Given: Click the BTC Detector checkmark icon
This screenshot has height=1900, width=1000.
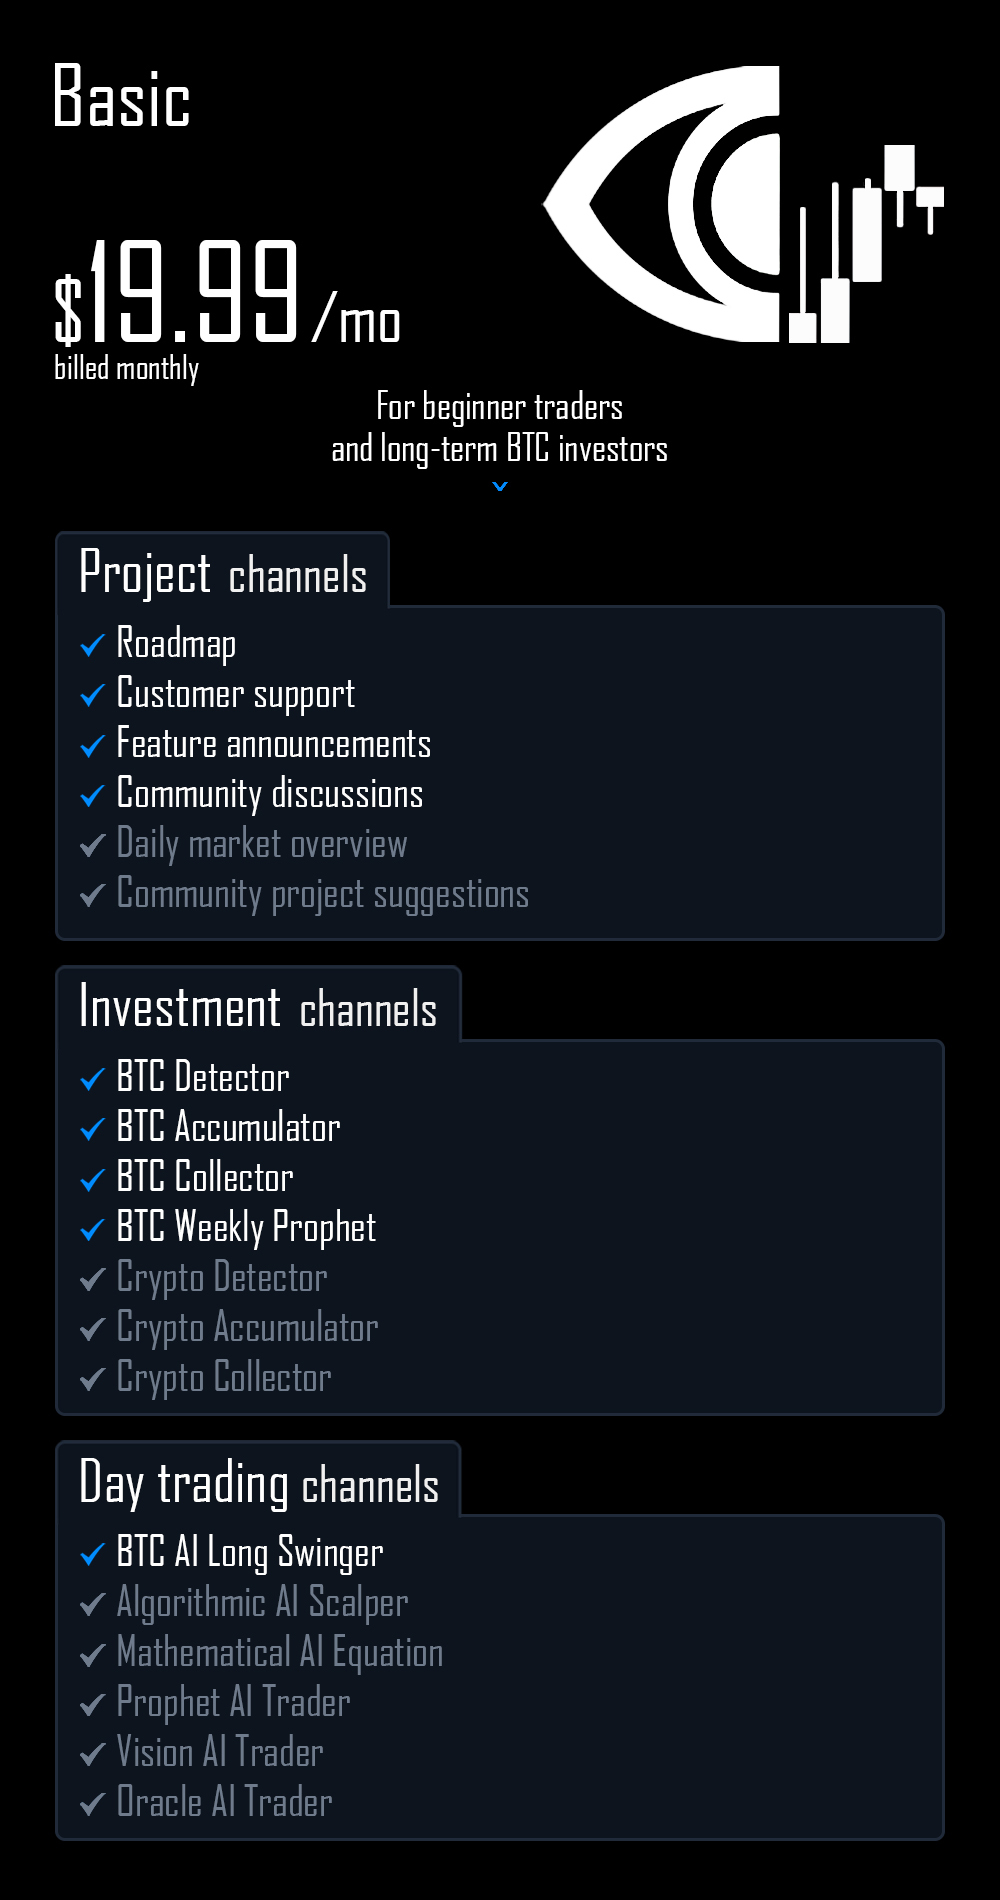Looking at the screenshot, I should (92, 1079).
